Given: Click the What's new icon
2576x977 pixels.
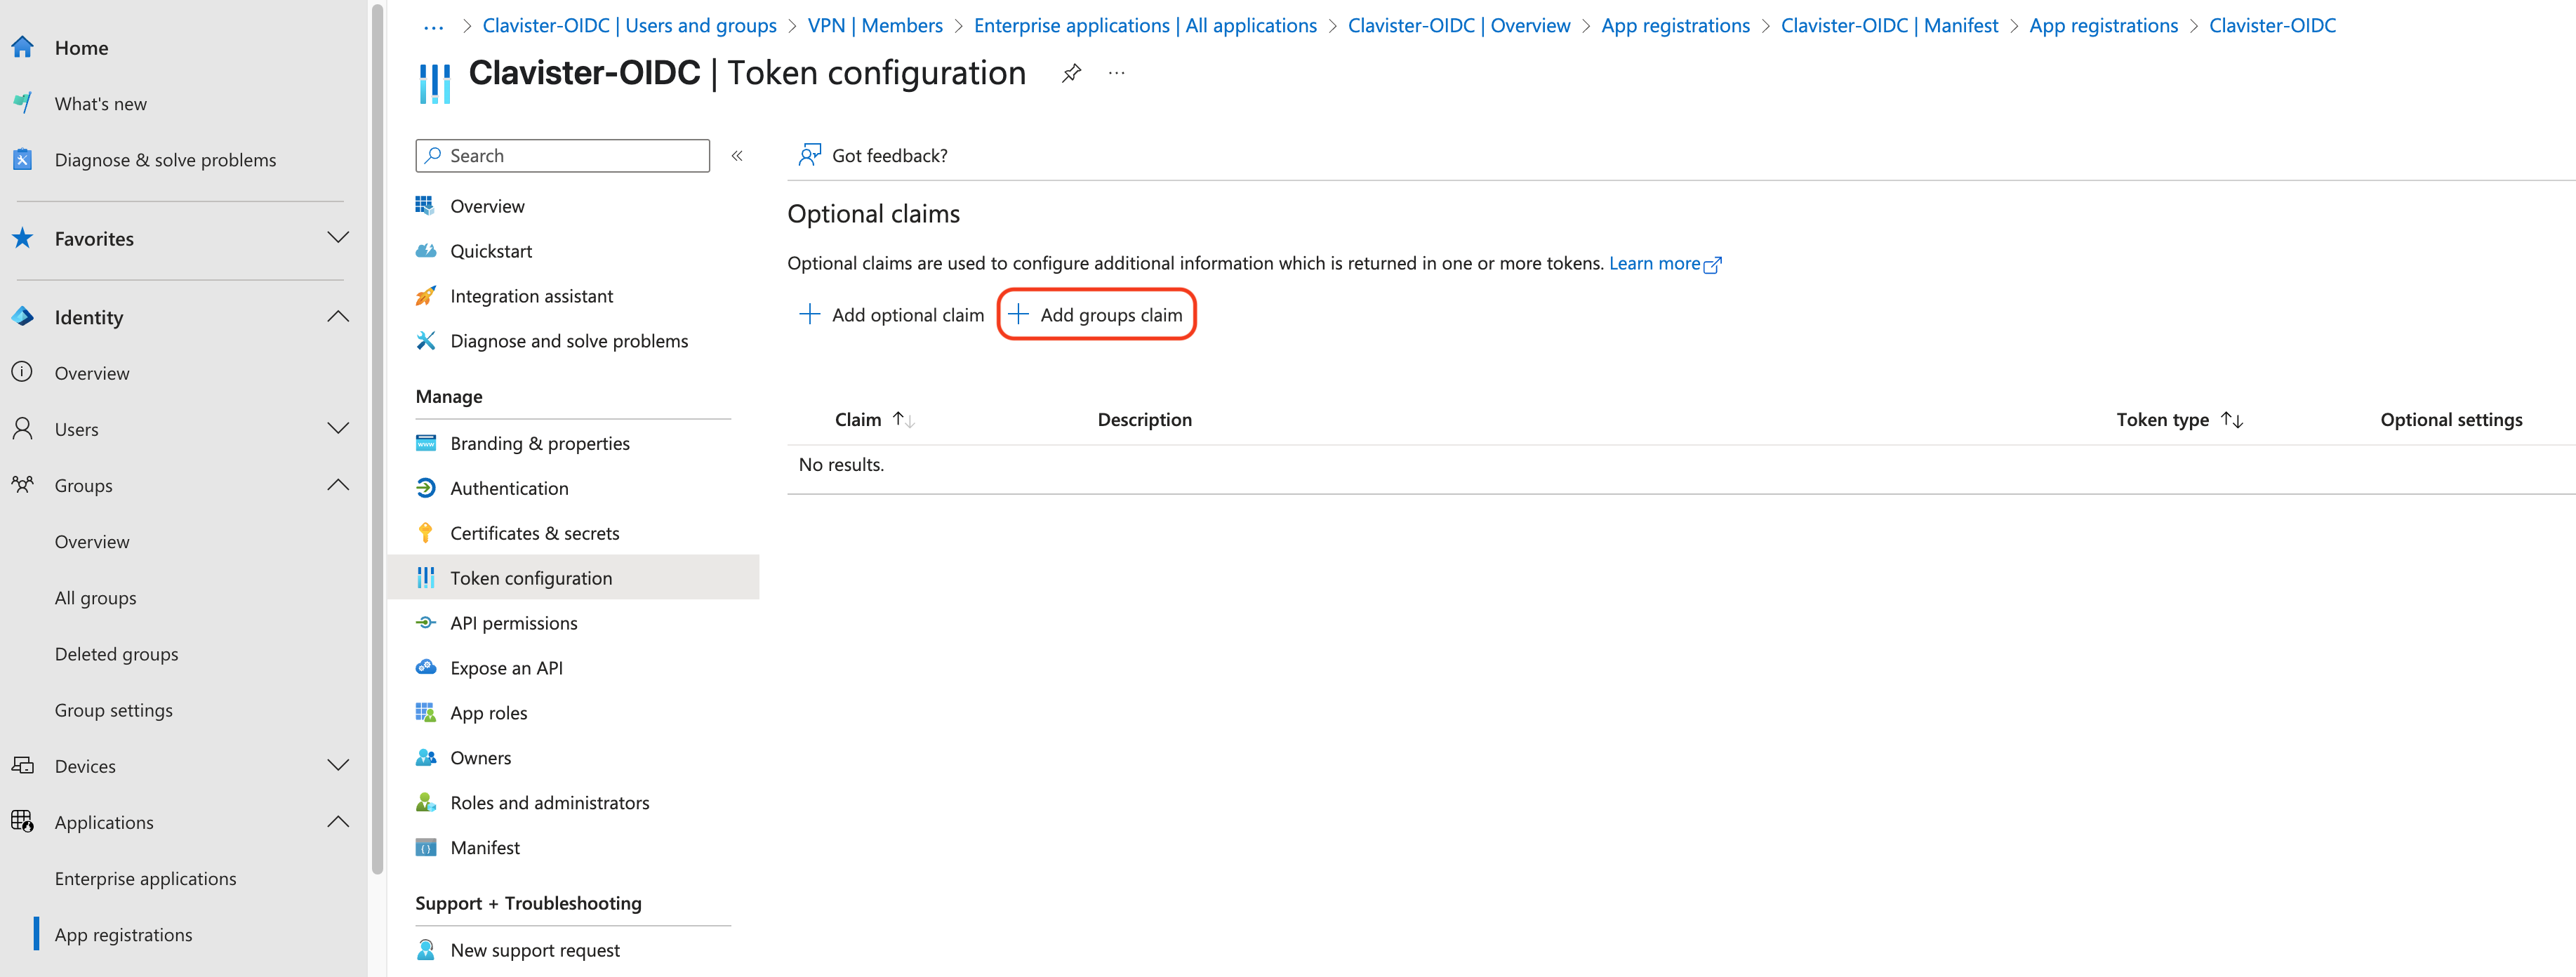Looking at the screenshot, I should (x=23, y=103).
